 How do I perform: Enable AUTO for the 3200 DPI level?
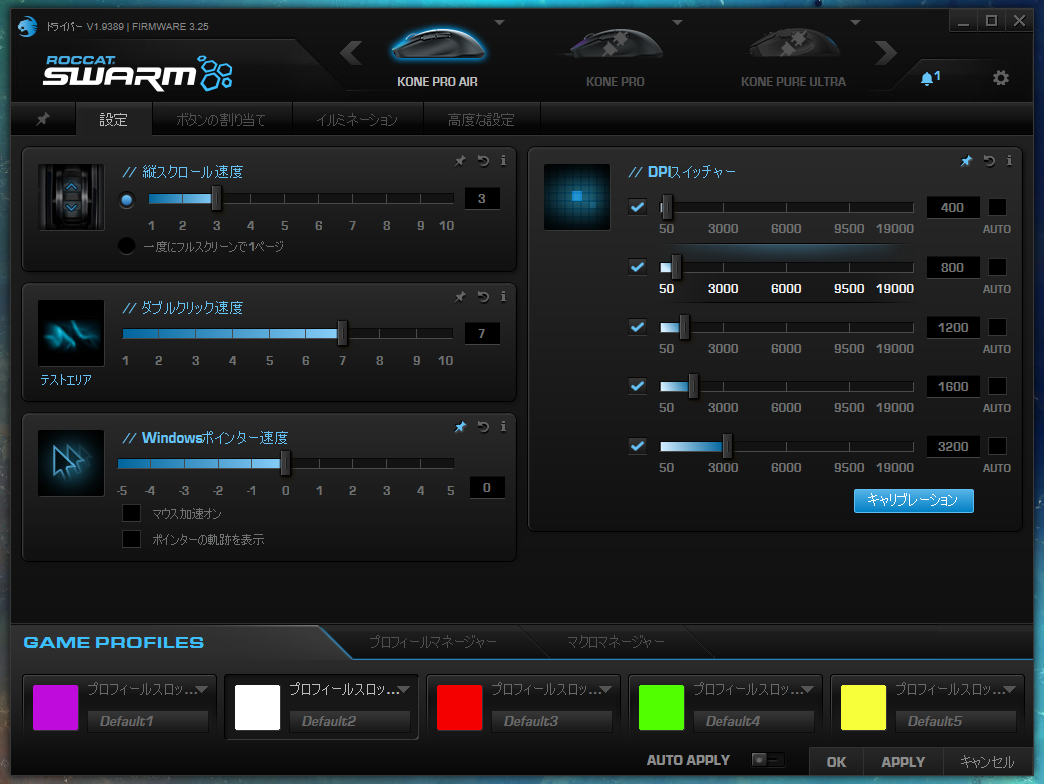(997, 446)
